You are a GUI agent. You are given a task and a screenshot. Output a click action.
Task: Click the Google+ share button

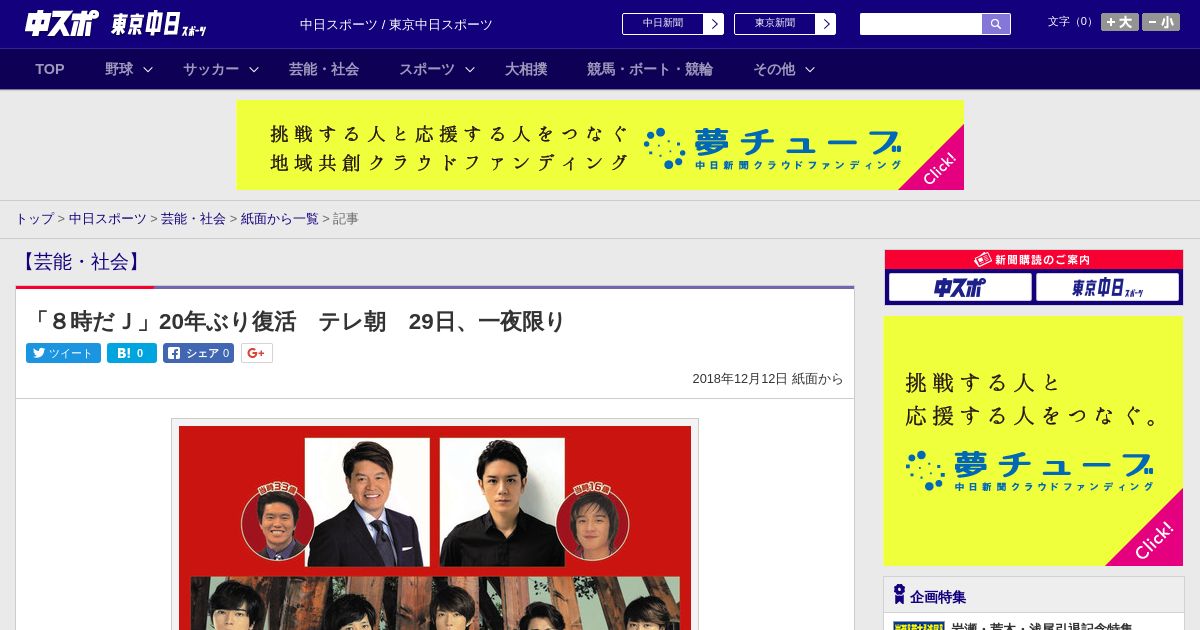point(256,353)
